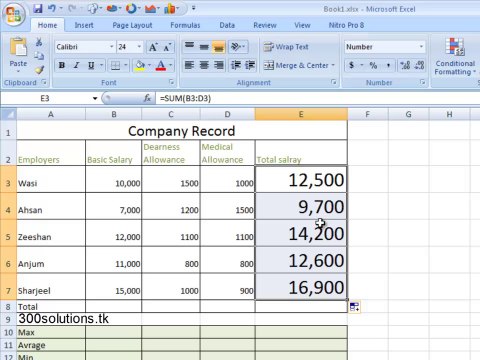
Task: Open Conditional Formatting menu
Action: 455,57
